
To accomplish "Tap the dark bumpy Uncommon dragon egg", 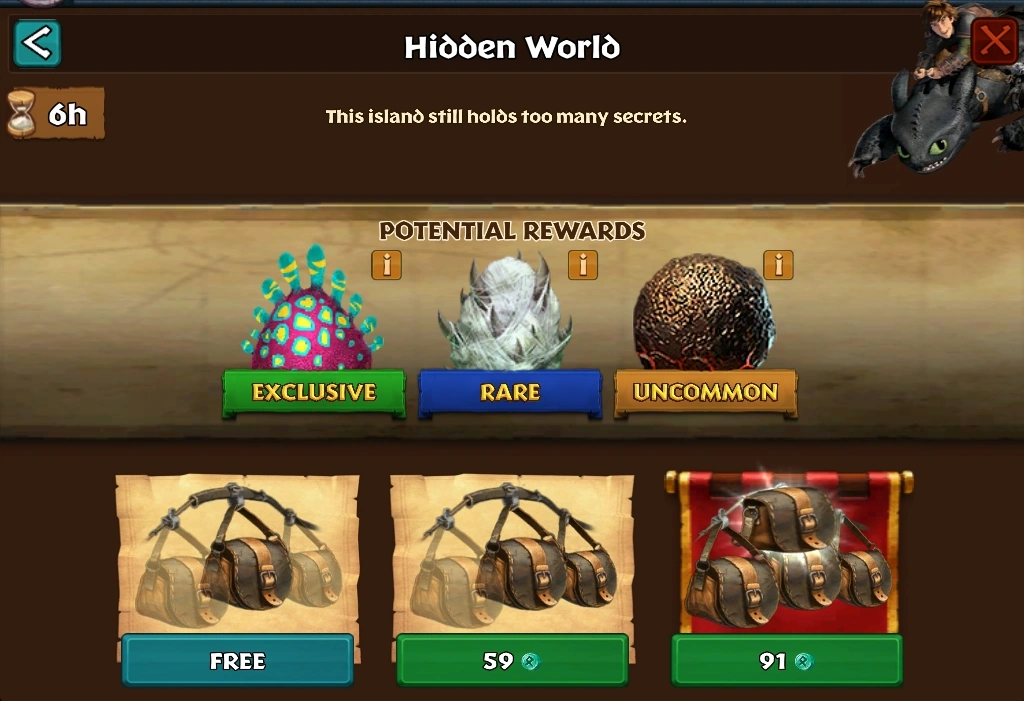I will pos(704,312).
